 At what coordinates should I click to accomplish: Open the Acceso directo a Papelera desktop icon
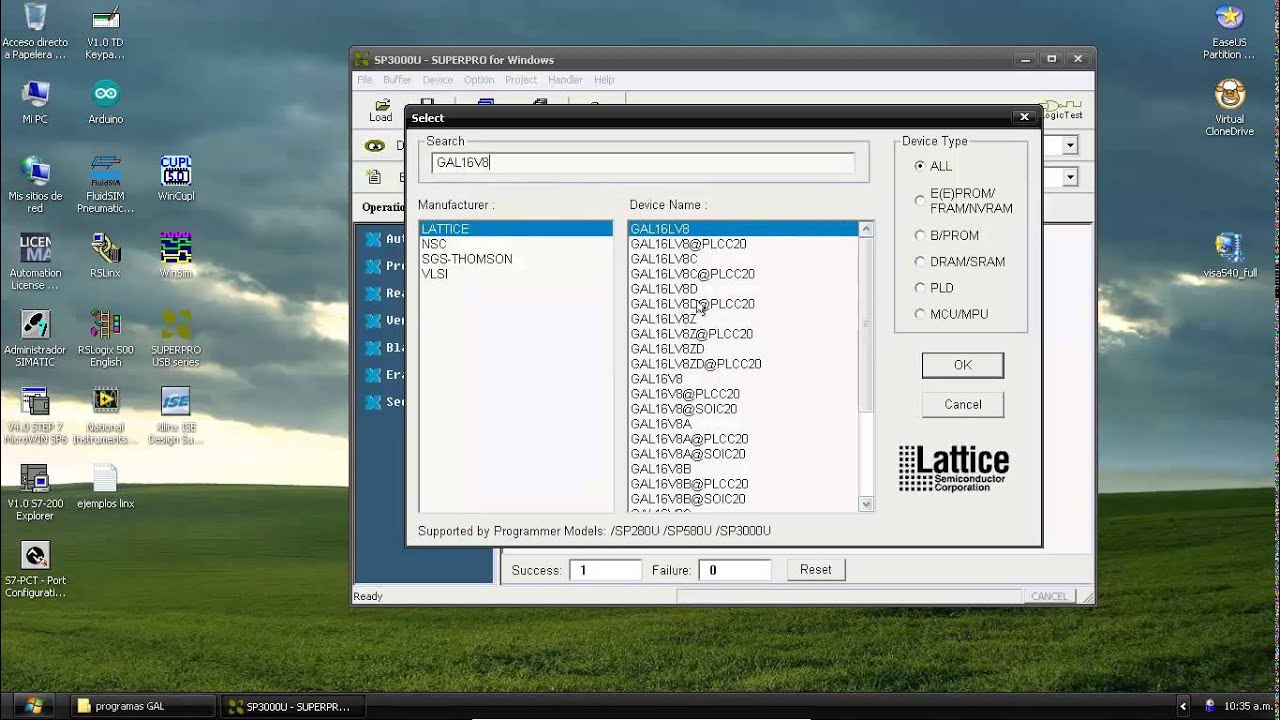click(x=35, y=31)
